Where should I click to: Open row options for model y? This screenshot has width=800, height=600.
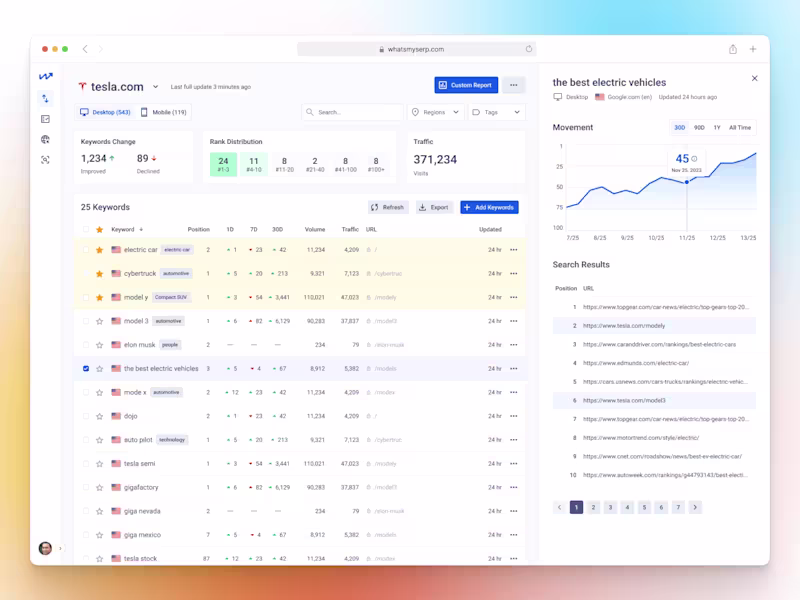tap(514, 297)
